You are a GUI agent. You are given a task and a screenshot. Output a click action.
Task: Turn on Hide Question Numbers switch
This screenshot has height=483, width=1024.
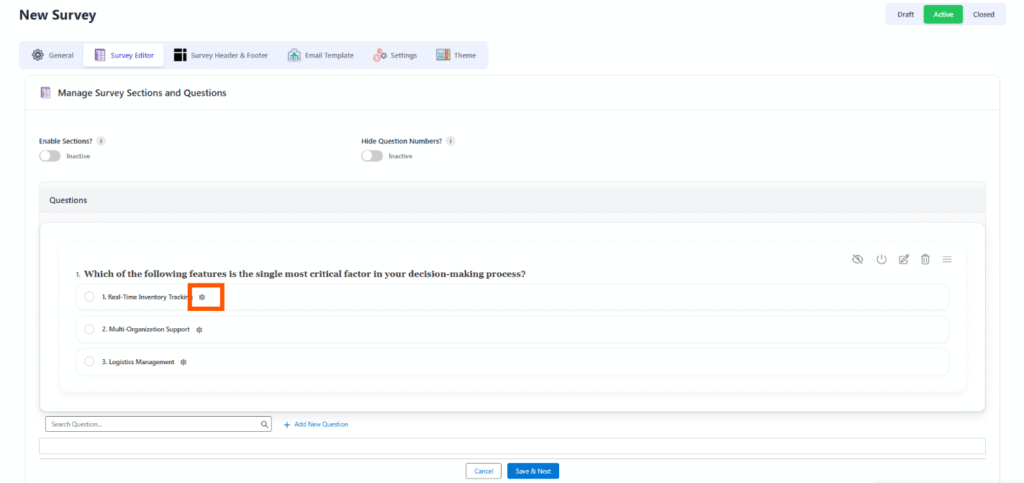coord(372,156)
